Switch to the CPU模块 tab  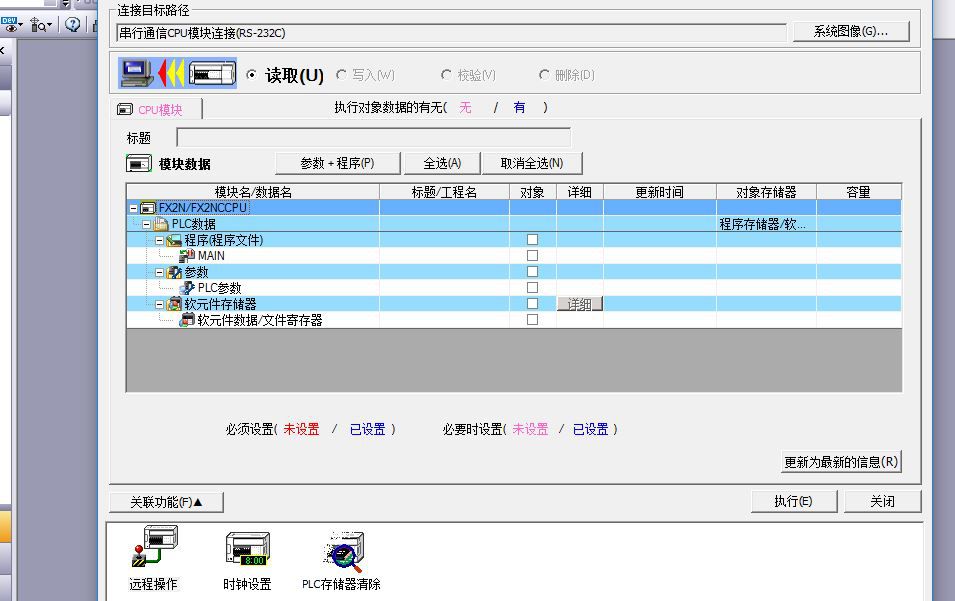click(157, 110)
